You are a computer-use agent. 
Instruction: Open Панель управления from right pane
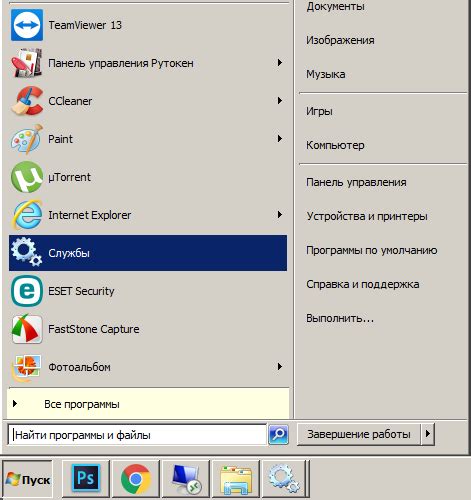(356, 182)
